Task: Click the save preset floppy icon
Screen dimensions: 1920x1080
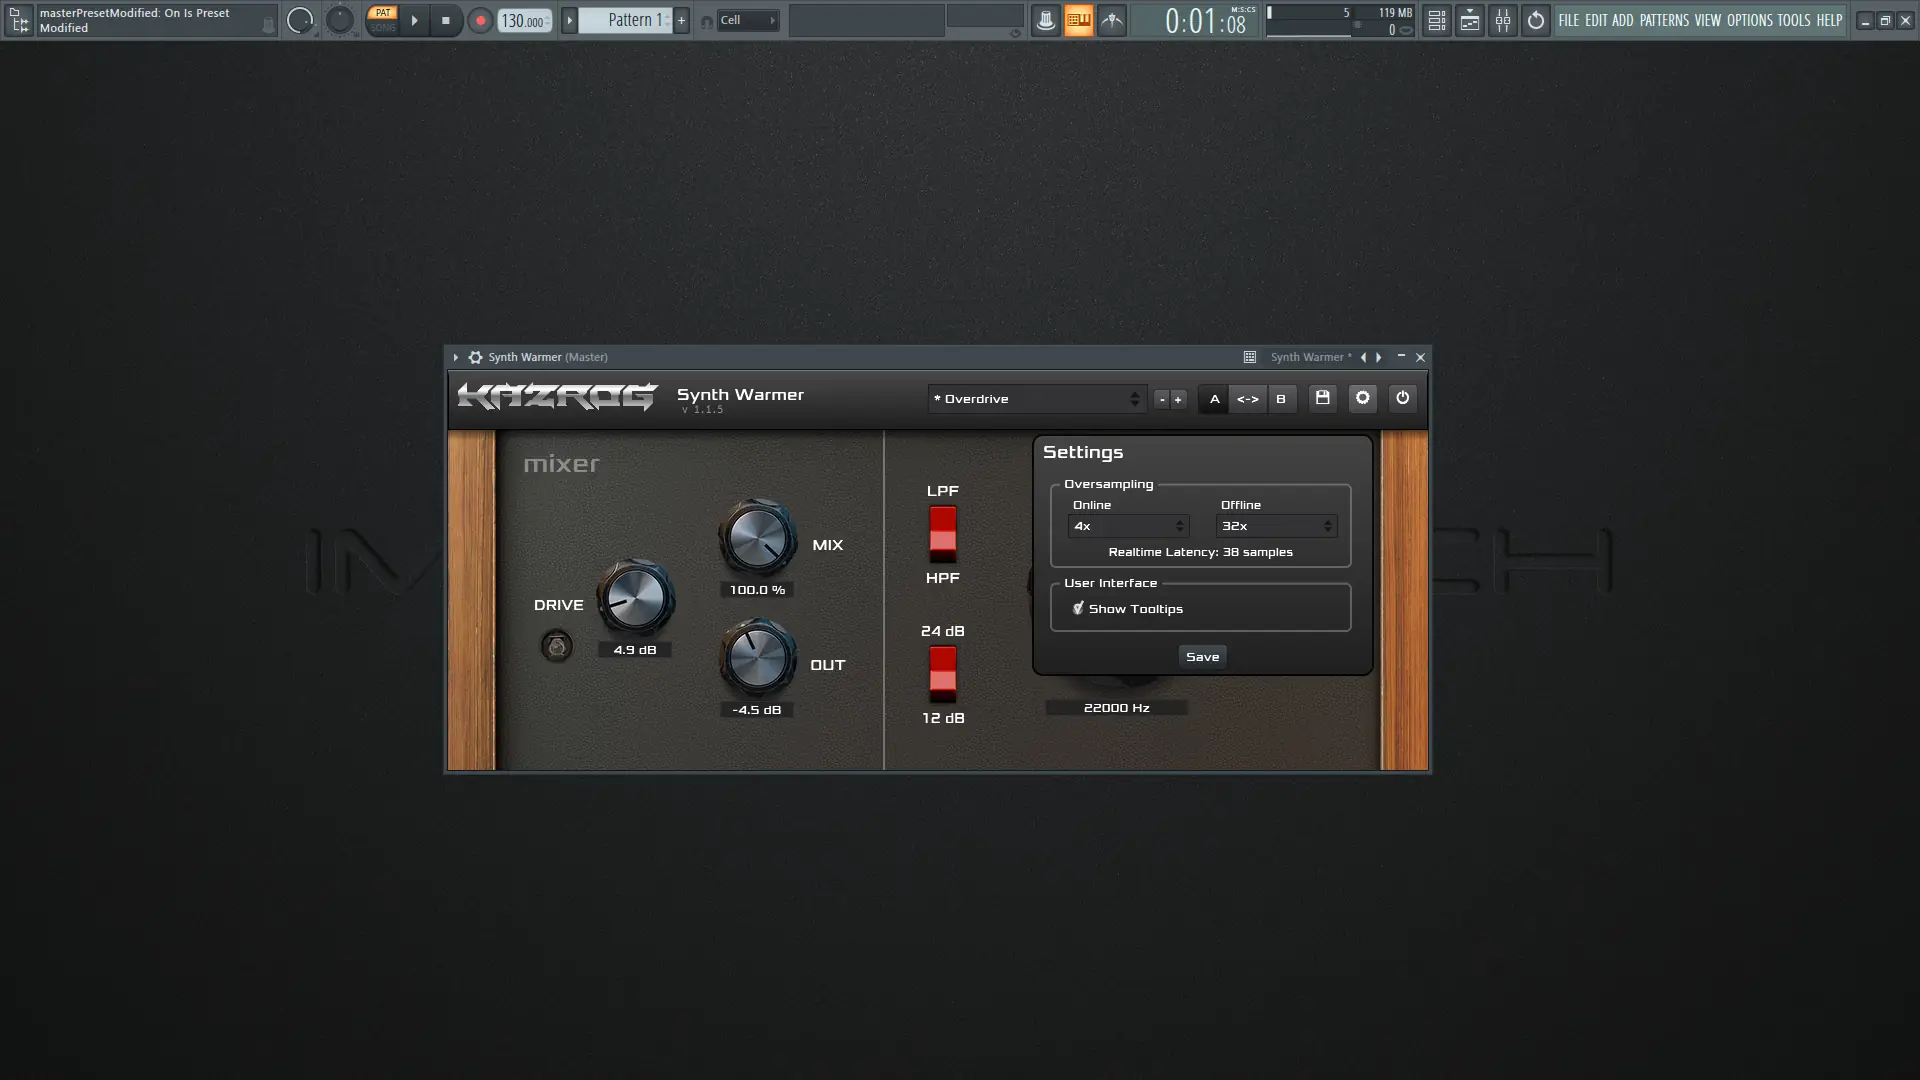Action: pyautogui.click(x=1322, y=398)
